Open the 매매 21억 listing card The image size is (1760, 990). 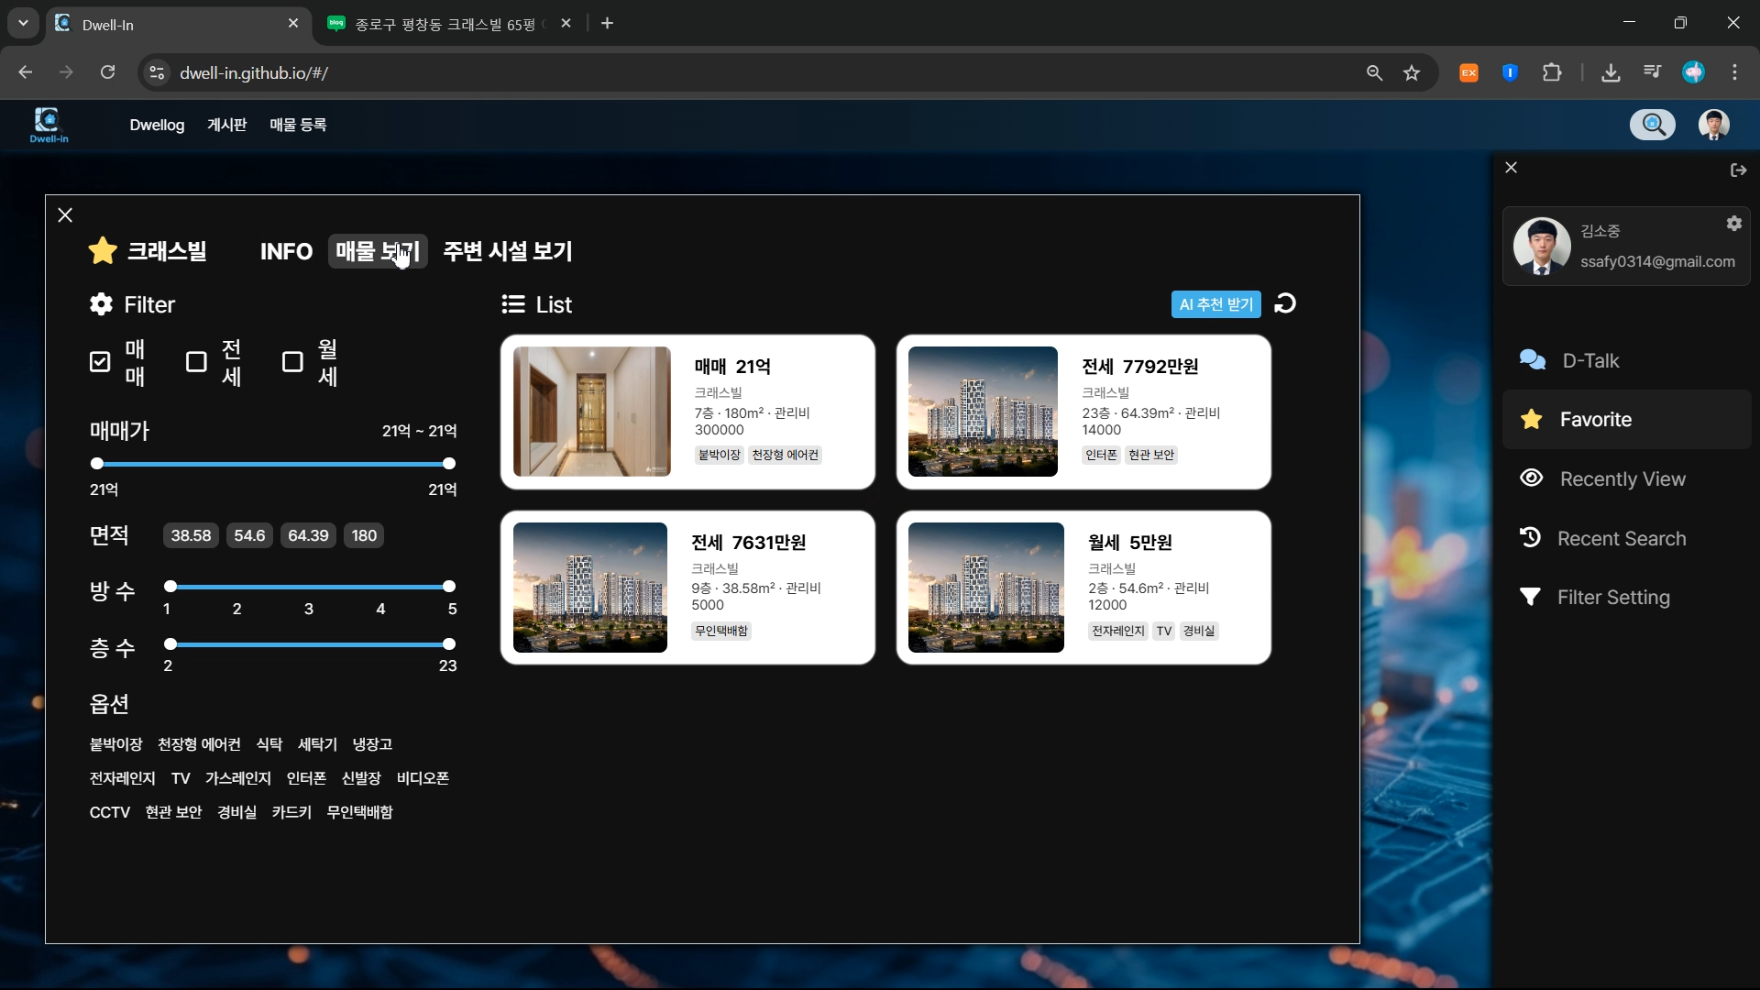(688, 412)
